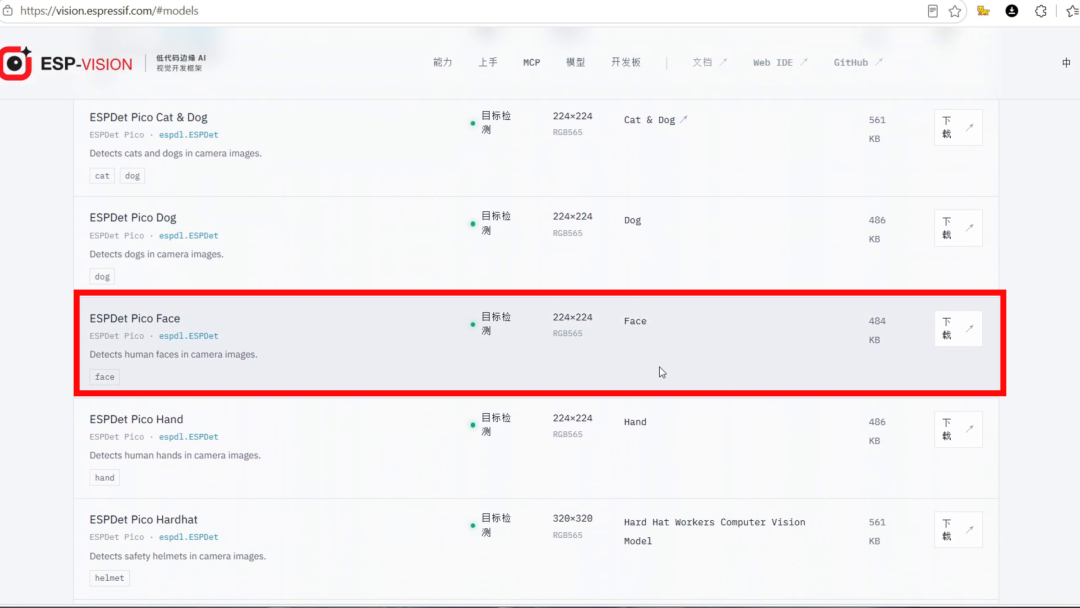Image resolution: width=1080 pixels, height=608 pixels.
Task: Open the Web IDE link
Action: point(780,62)
